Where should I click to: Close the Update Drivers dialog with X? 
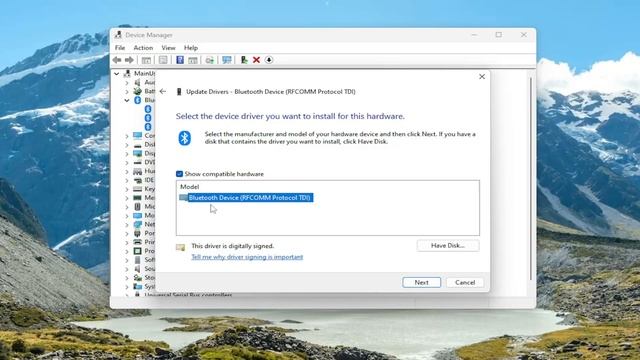pyautogui.click(x=482, y=77)
